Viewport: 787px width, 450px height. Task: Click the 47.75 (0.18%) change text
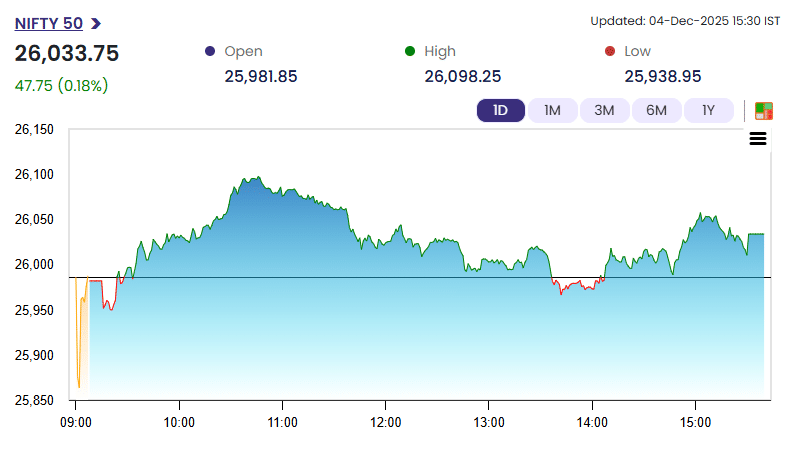[61, 85]
